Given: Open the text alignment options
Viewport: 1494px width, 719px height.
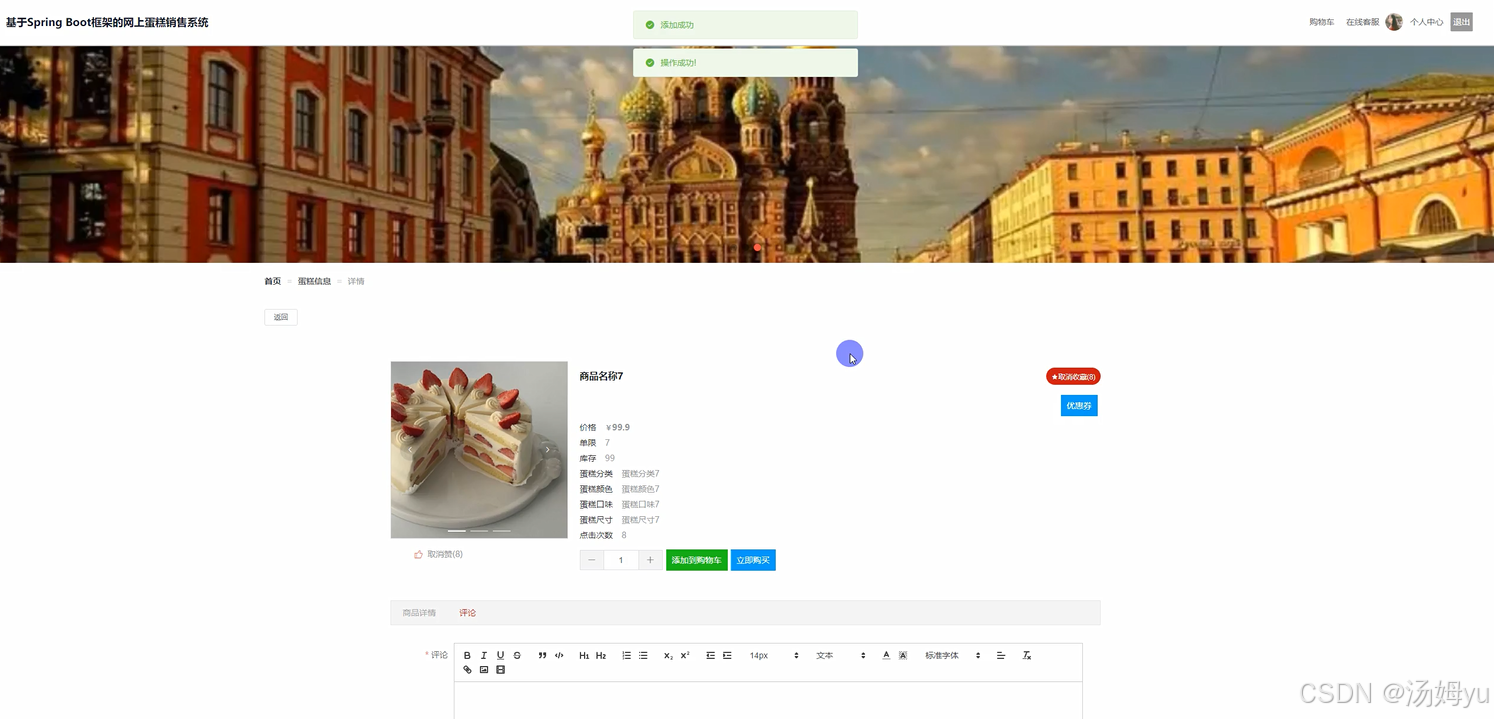Looking at the screenshot, I should point(1001,656).
